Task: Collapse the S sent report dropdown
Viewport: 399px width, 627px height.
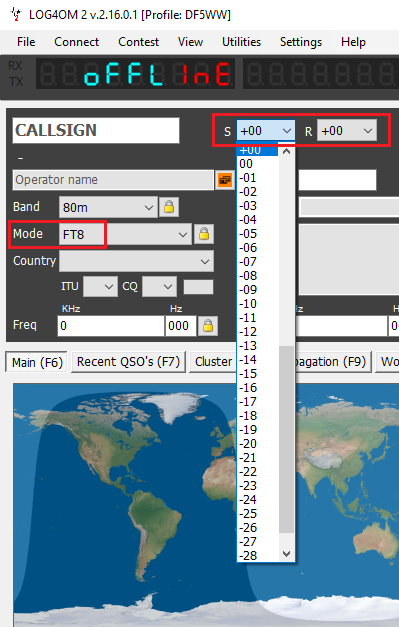Action: tap(287, 131)
